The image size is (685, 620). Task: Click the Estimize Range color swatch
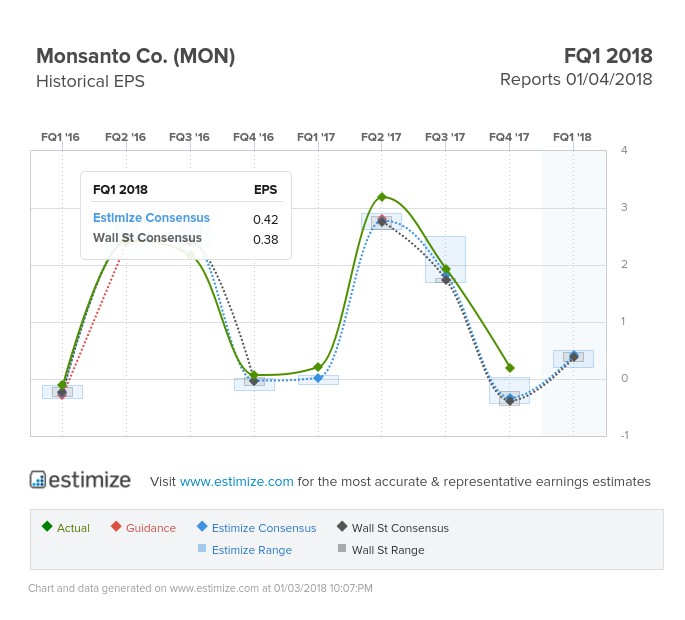[x=202, y=548]
